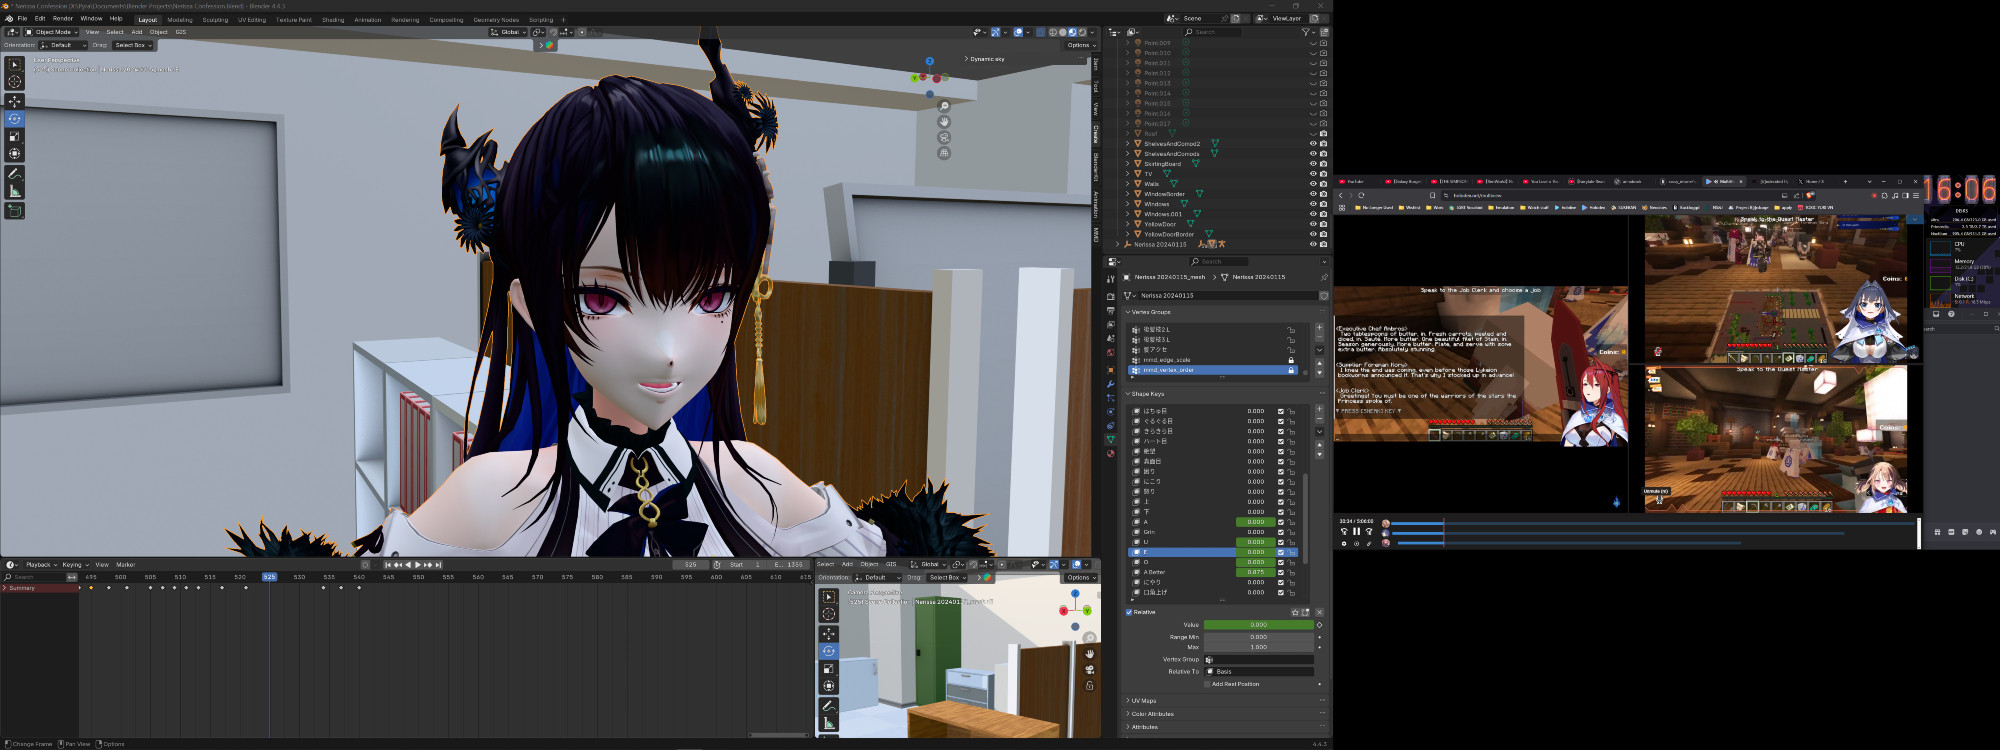Open the Object Mode dropdown in the main viewport header

pos(52,32)
